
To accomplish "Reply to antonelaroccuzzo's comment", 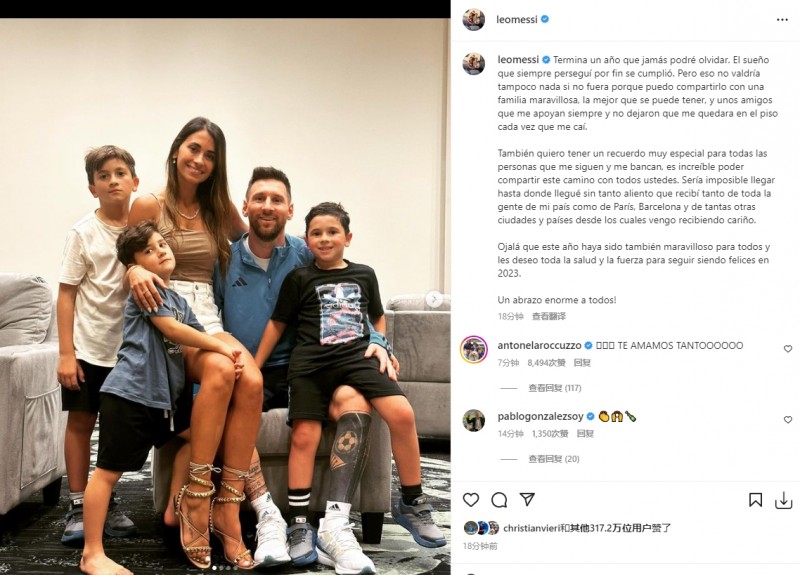I will [582, 363].
